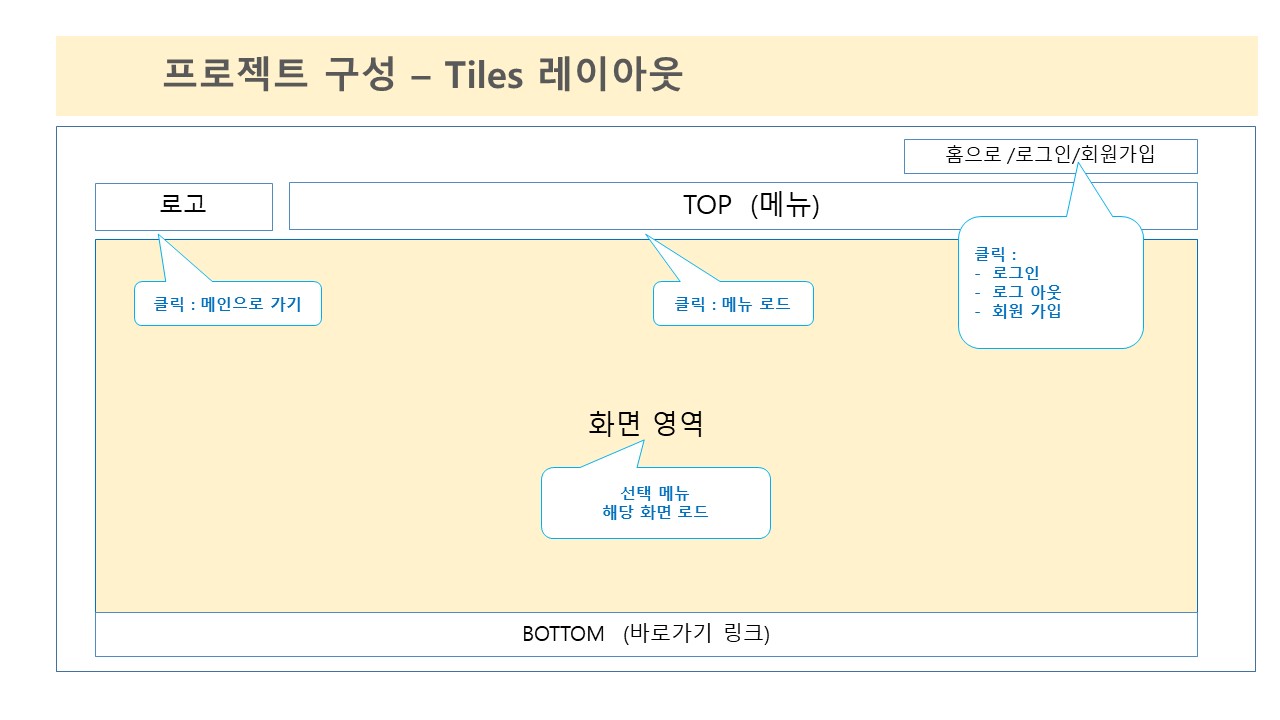Click '회원 가입' item in the callout list
This screenshot has width=1280, height=720.
pyautogui.click(x=1026, y=310)
